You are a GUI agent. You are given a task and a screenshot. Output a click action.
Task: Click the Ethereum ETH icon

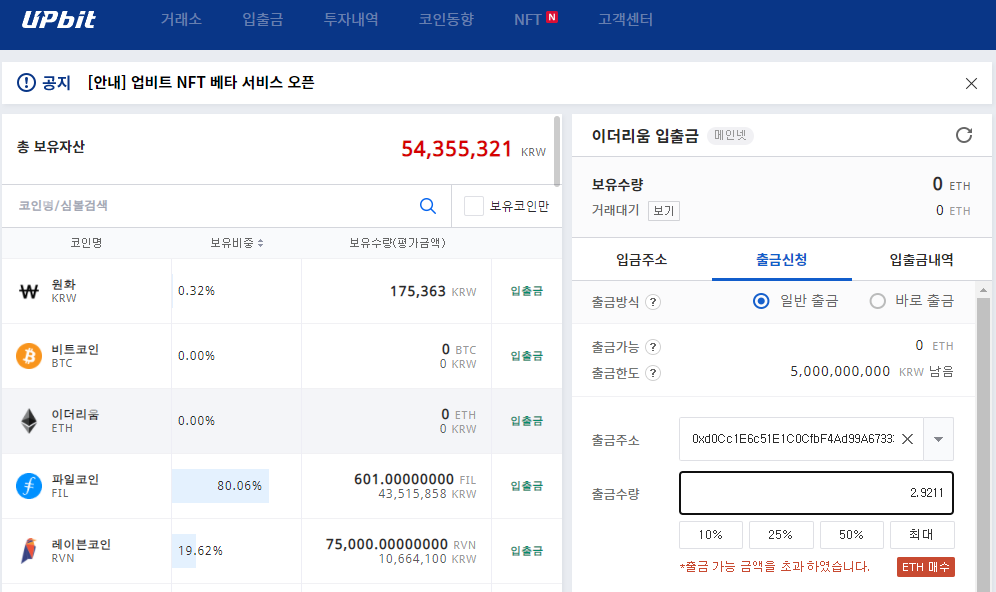coord(29,421)
